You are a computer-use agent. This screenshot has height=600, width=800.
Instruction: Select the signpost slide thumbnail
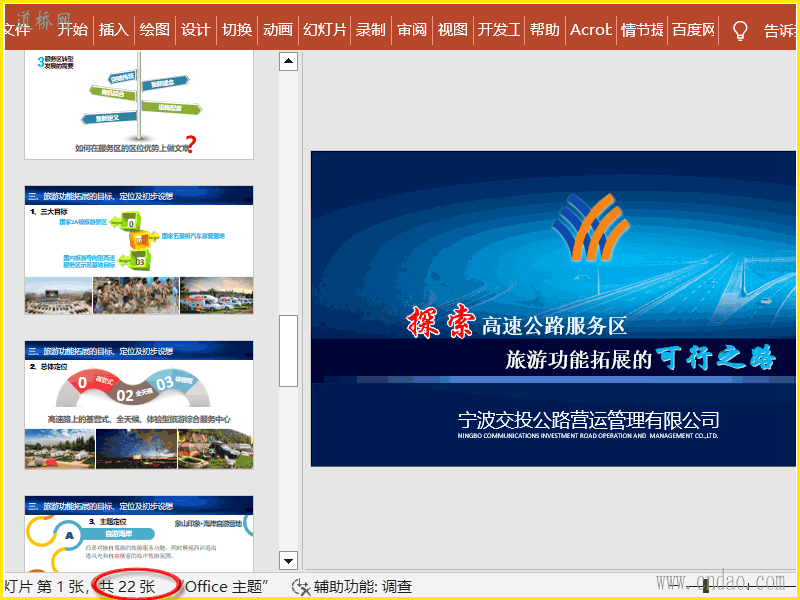(139, 105)
